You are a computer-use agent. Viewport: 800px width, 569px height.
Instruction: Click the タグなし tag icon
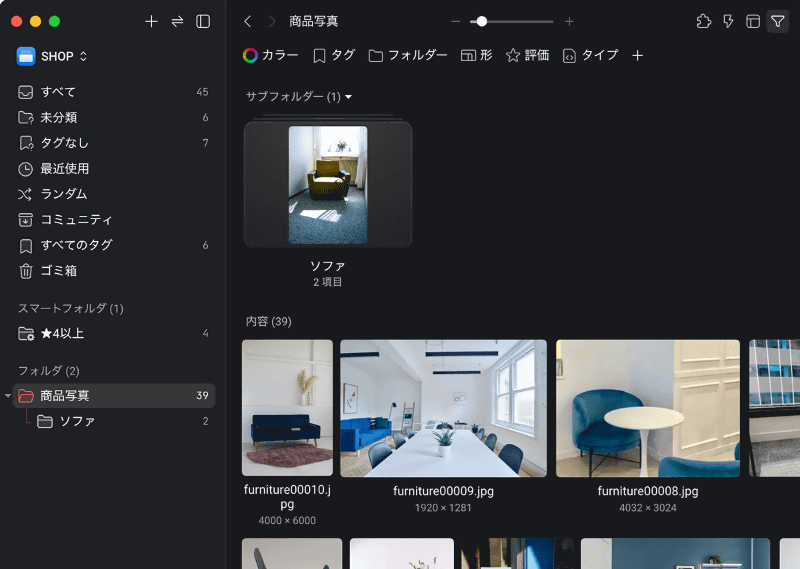[26, 143]
